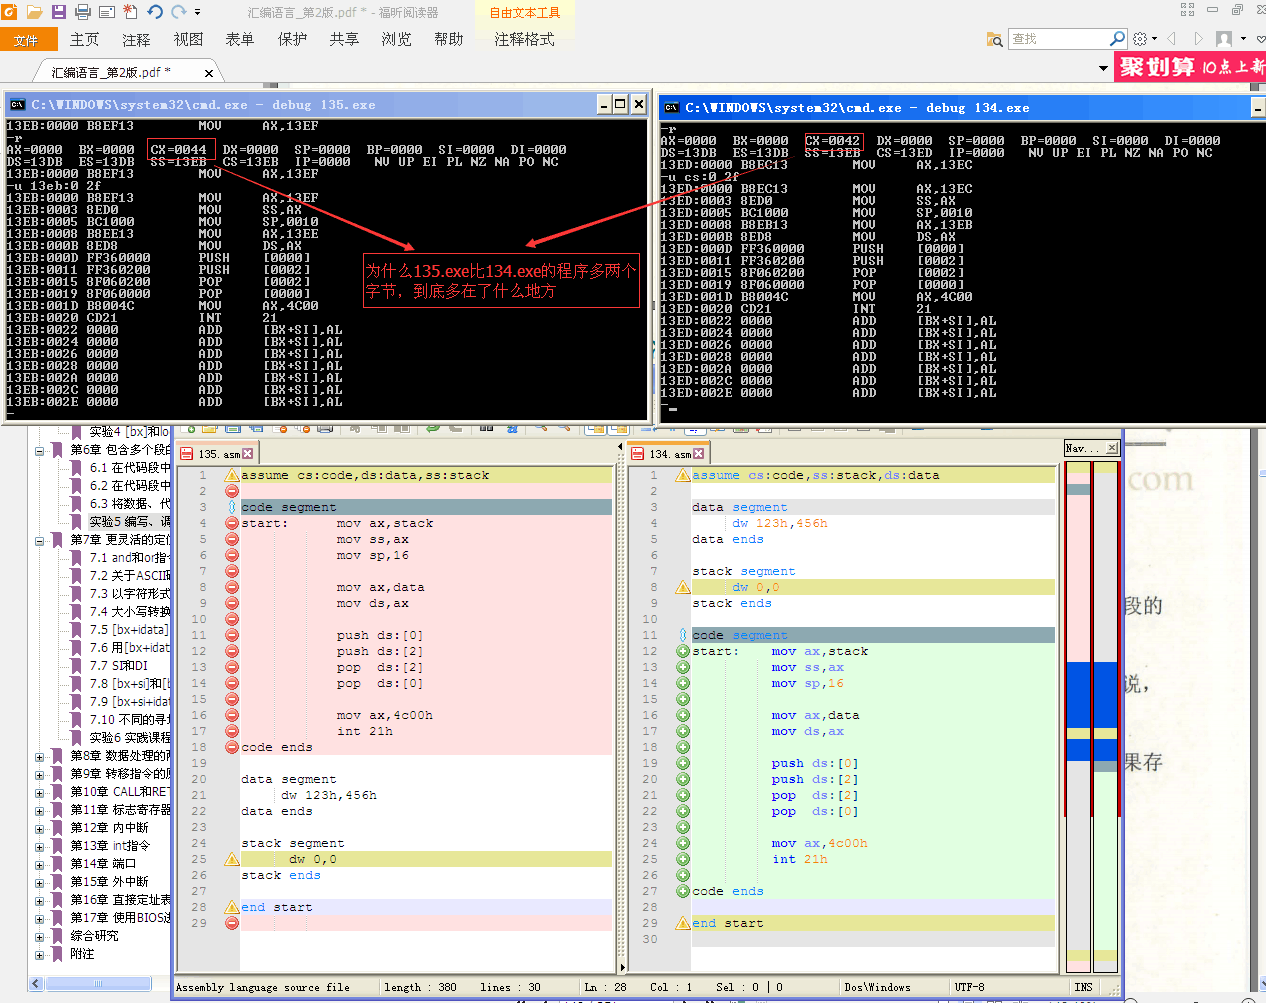Open the 文件 menu
Viewport: 1266px width, 1003px height.
(27, 40)
